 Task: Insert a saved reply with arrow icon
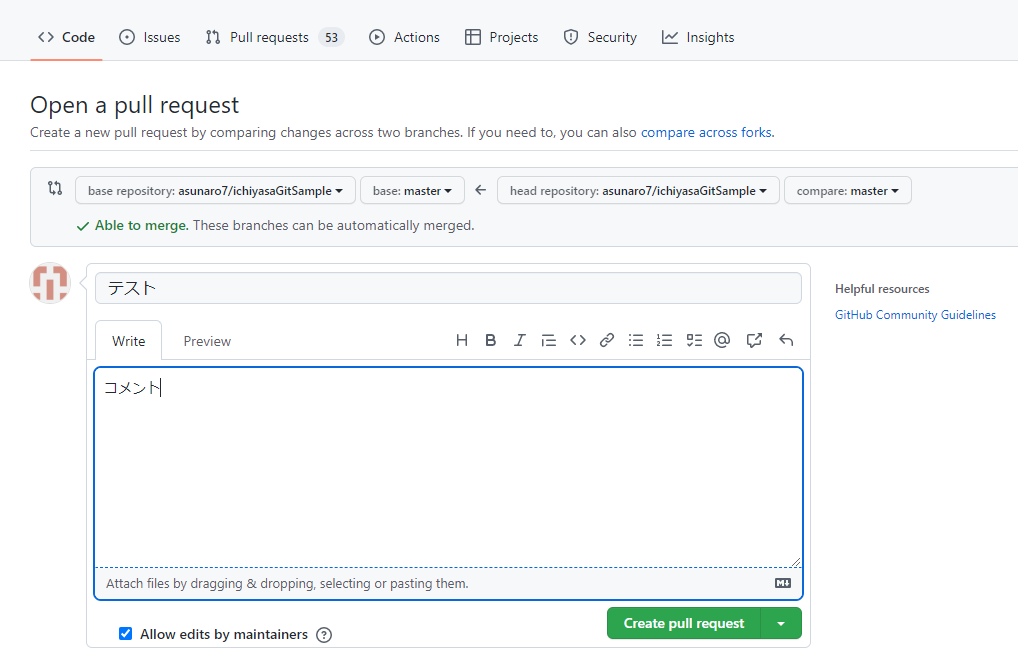pos(786,340)
